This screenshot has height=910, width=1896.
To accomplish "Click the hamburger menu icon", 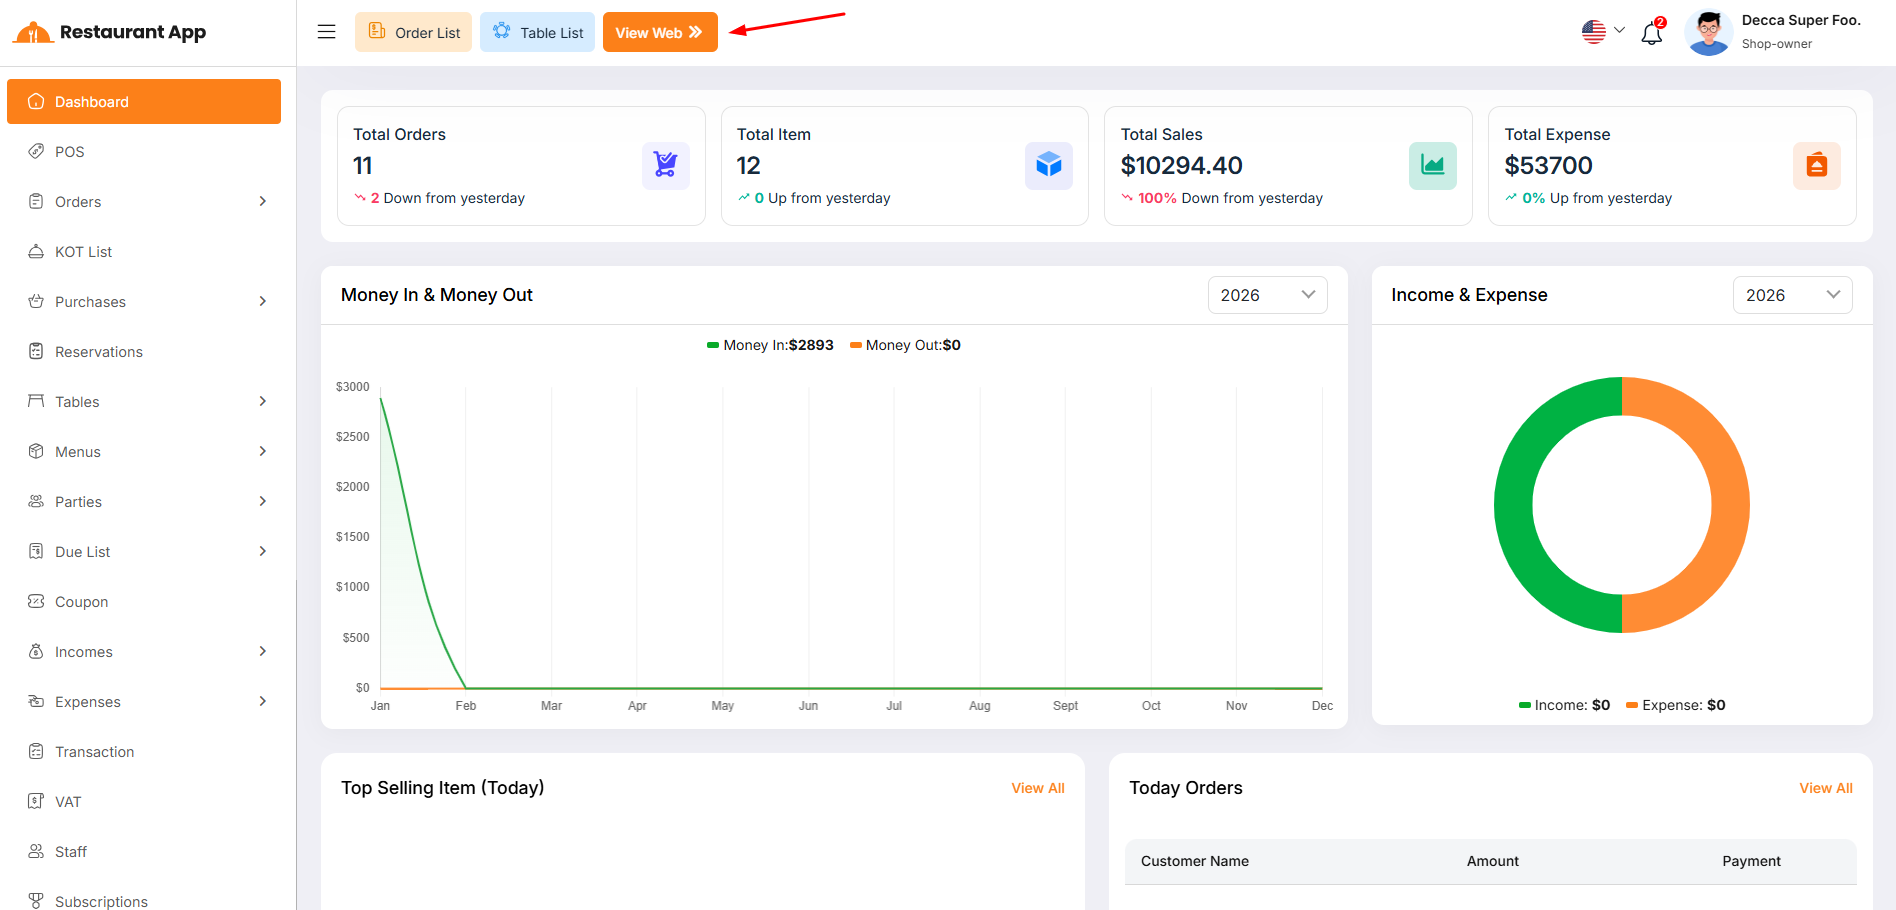I will click(x=326, y=32).
